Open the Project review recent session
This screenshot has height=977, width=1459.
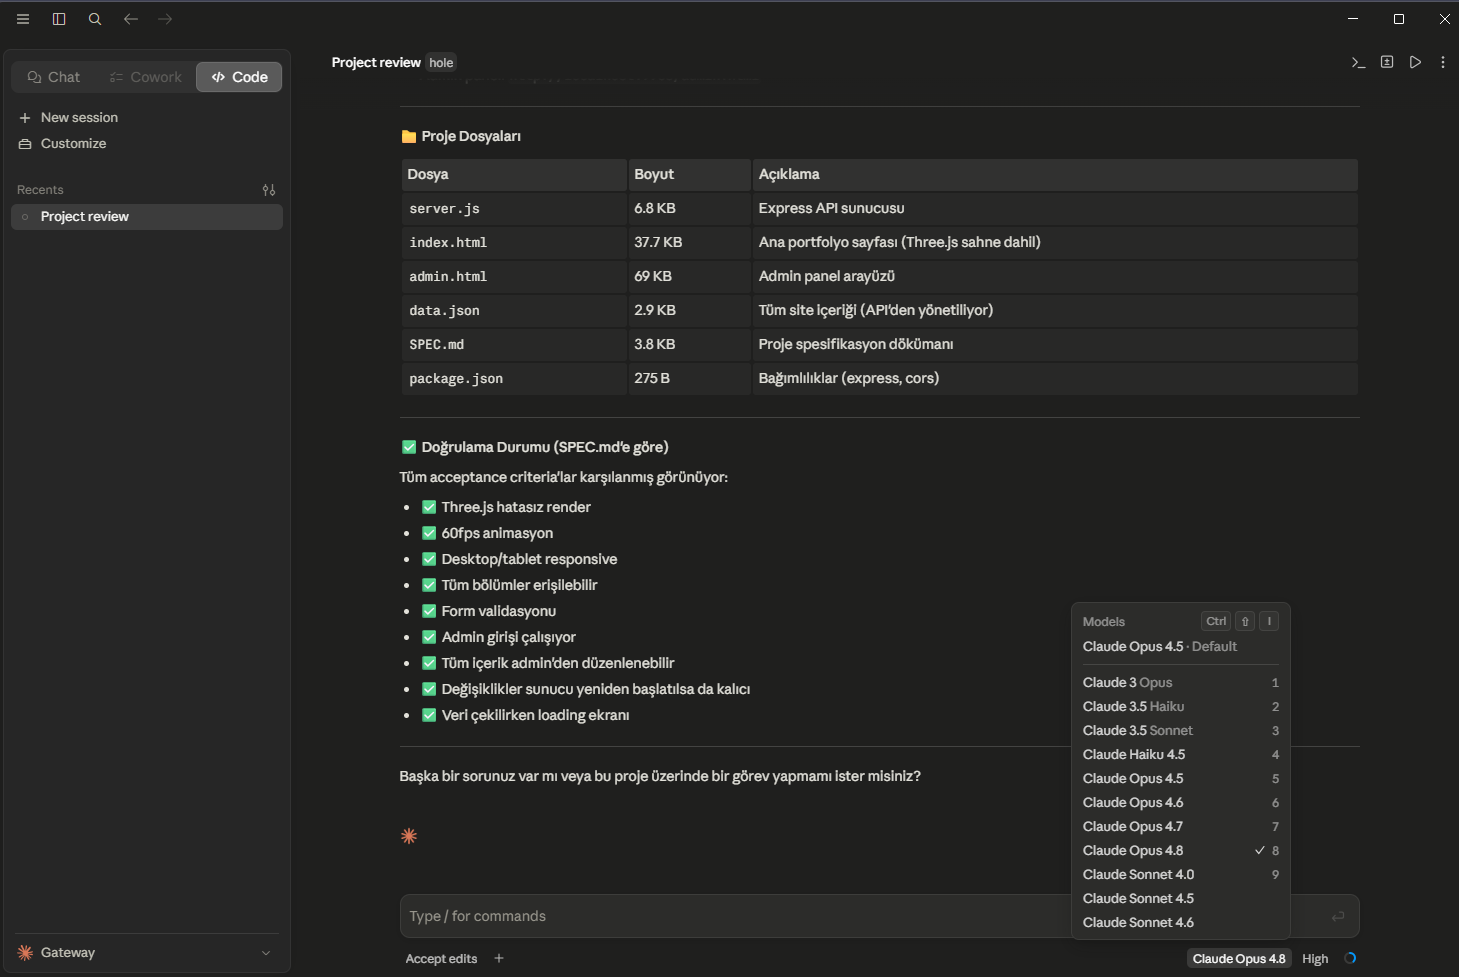tap(147, 217)
